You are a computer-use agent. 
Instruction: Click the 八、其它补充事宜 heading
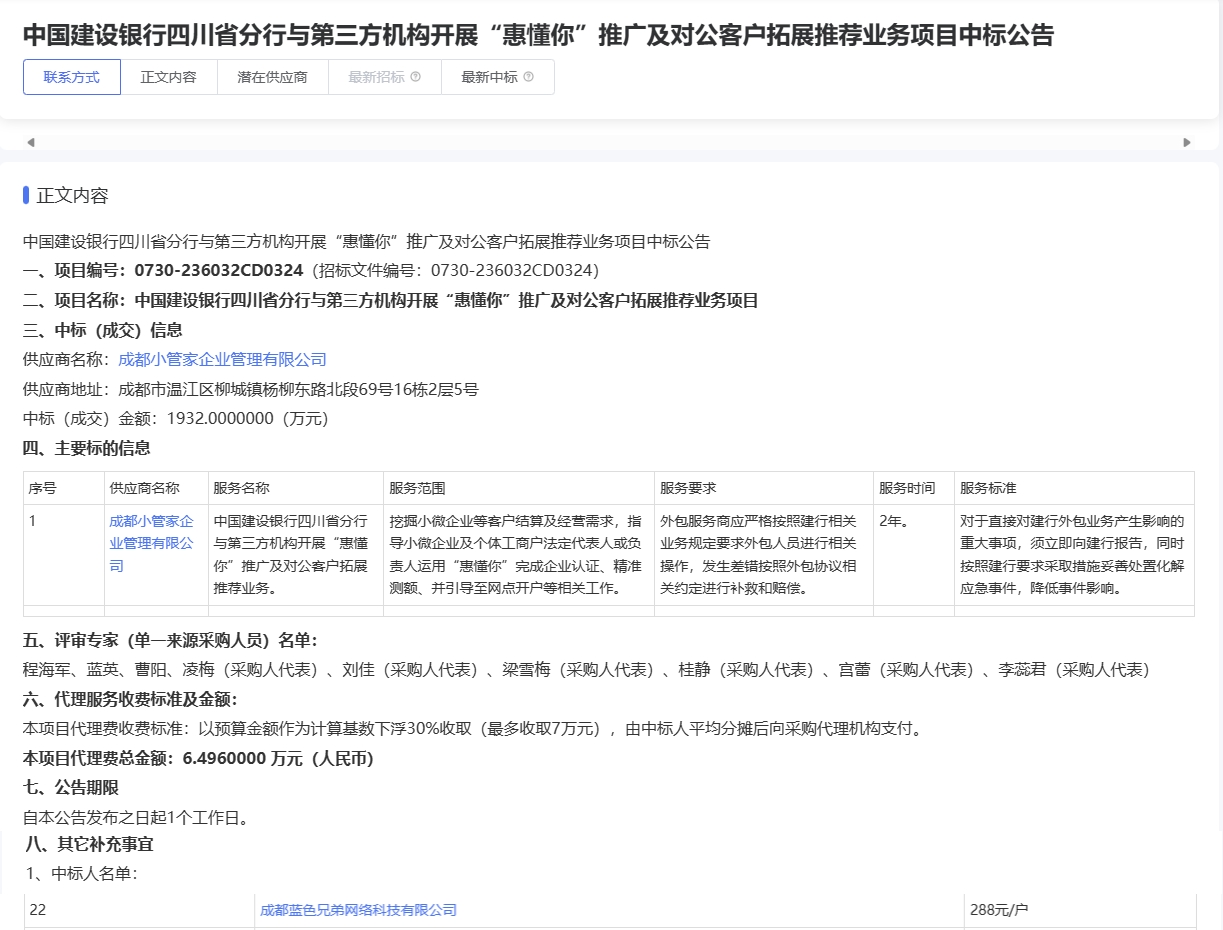[x=89, y=845]
